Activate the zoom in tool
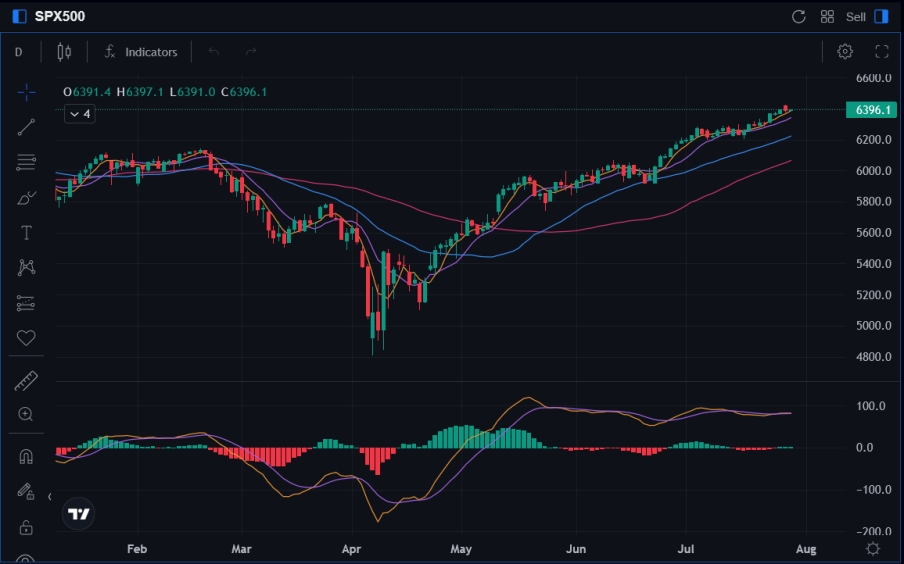This screenshot has height=564, width=904. (x=25, y=414)
